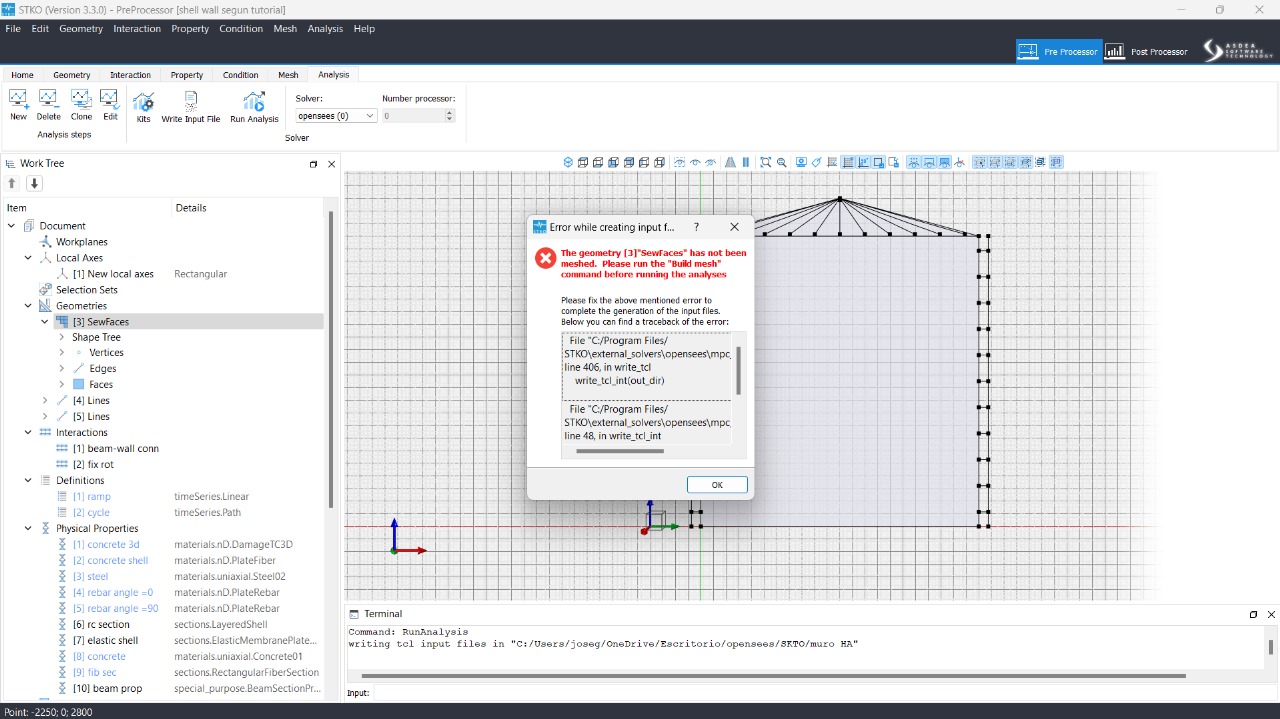The image size is (1280, 719).
Task: Select the [2] fix rot interaction
Action: 94,465
